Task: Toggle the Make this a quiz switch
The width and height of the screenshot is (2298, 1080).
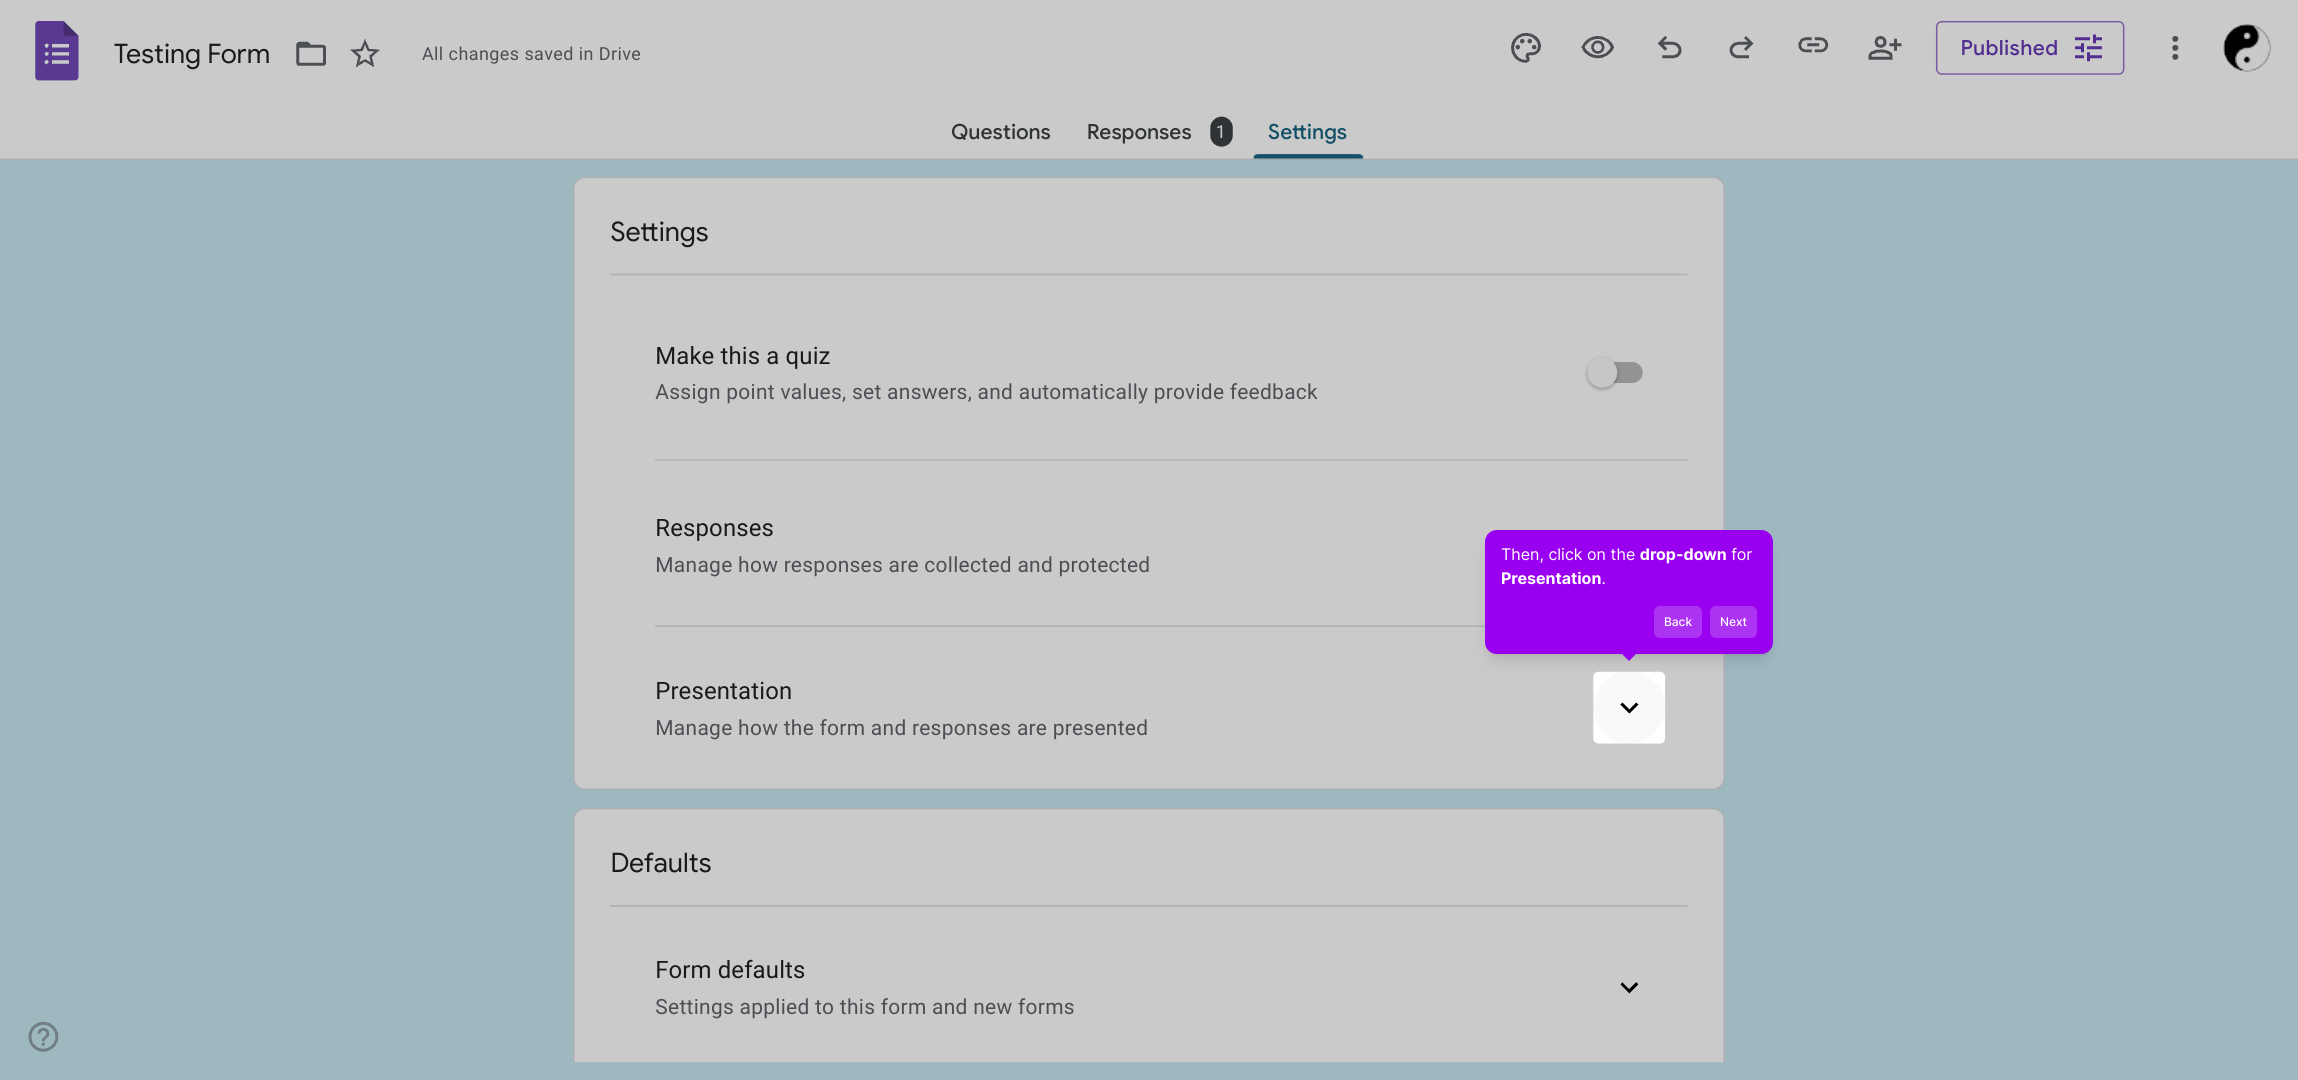Action: tap(1614, 373)
